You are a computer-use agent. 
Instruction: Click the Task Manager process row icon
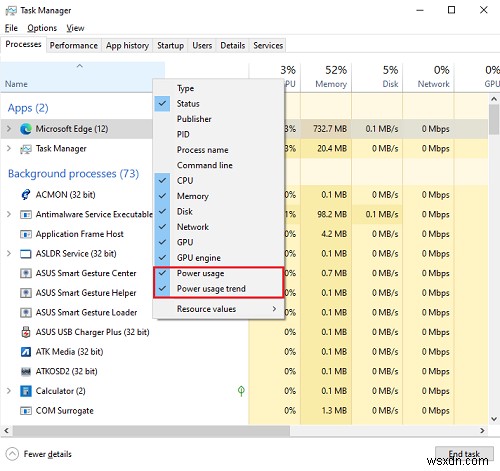26,149
